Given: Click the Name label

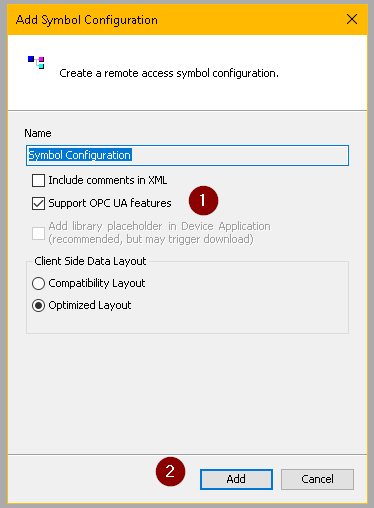Looking at the screenshot, I should coord(38,133).
